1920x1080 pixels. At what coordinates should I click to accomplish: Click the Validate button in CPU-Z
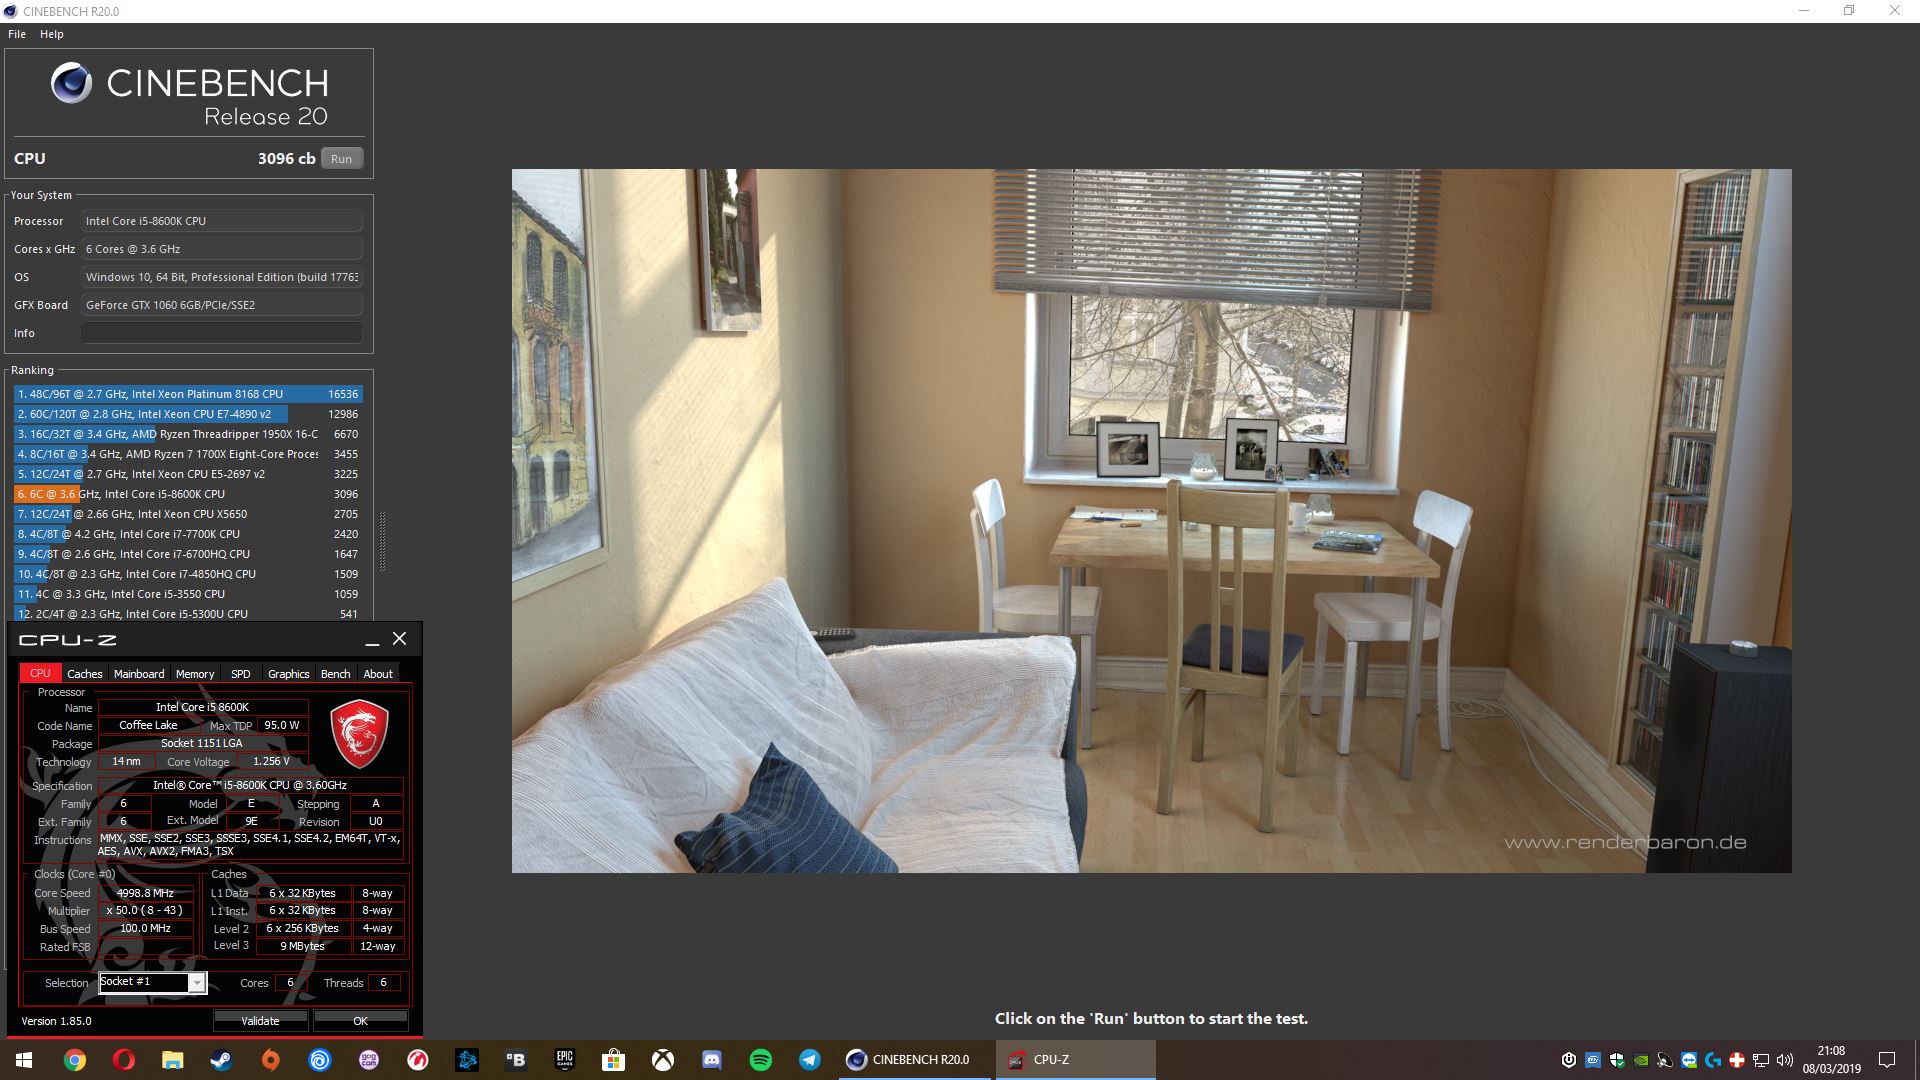tap(260, 1021)
